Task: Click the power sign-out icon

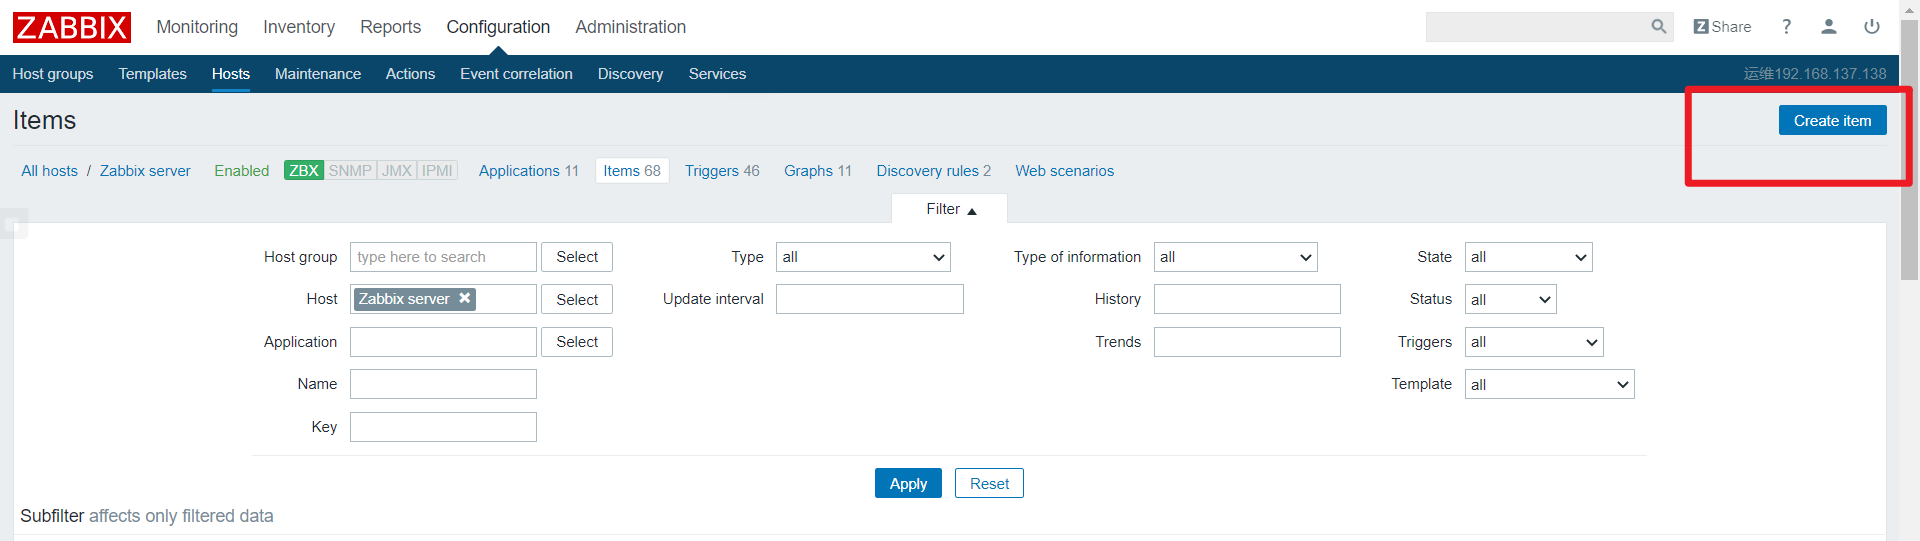Action: [1872, 27]
